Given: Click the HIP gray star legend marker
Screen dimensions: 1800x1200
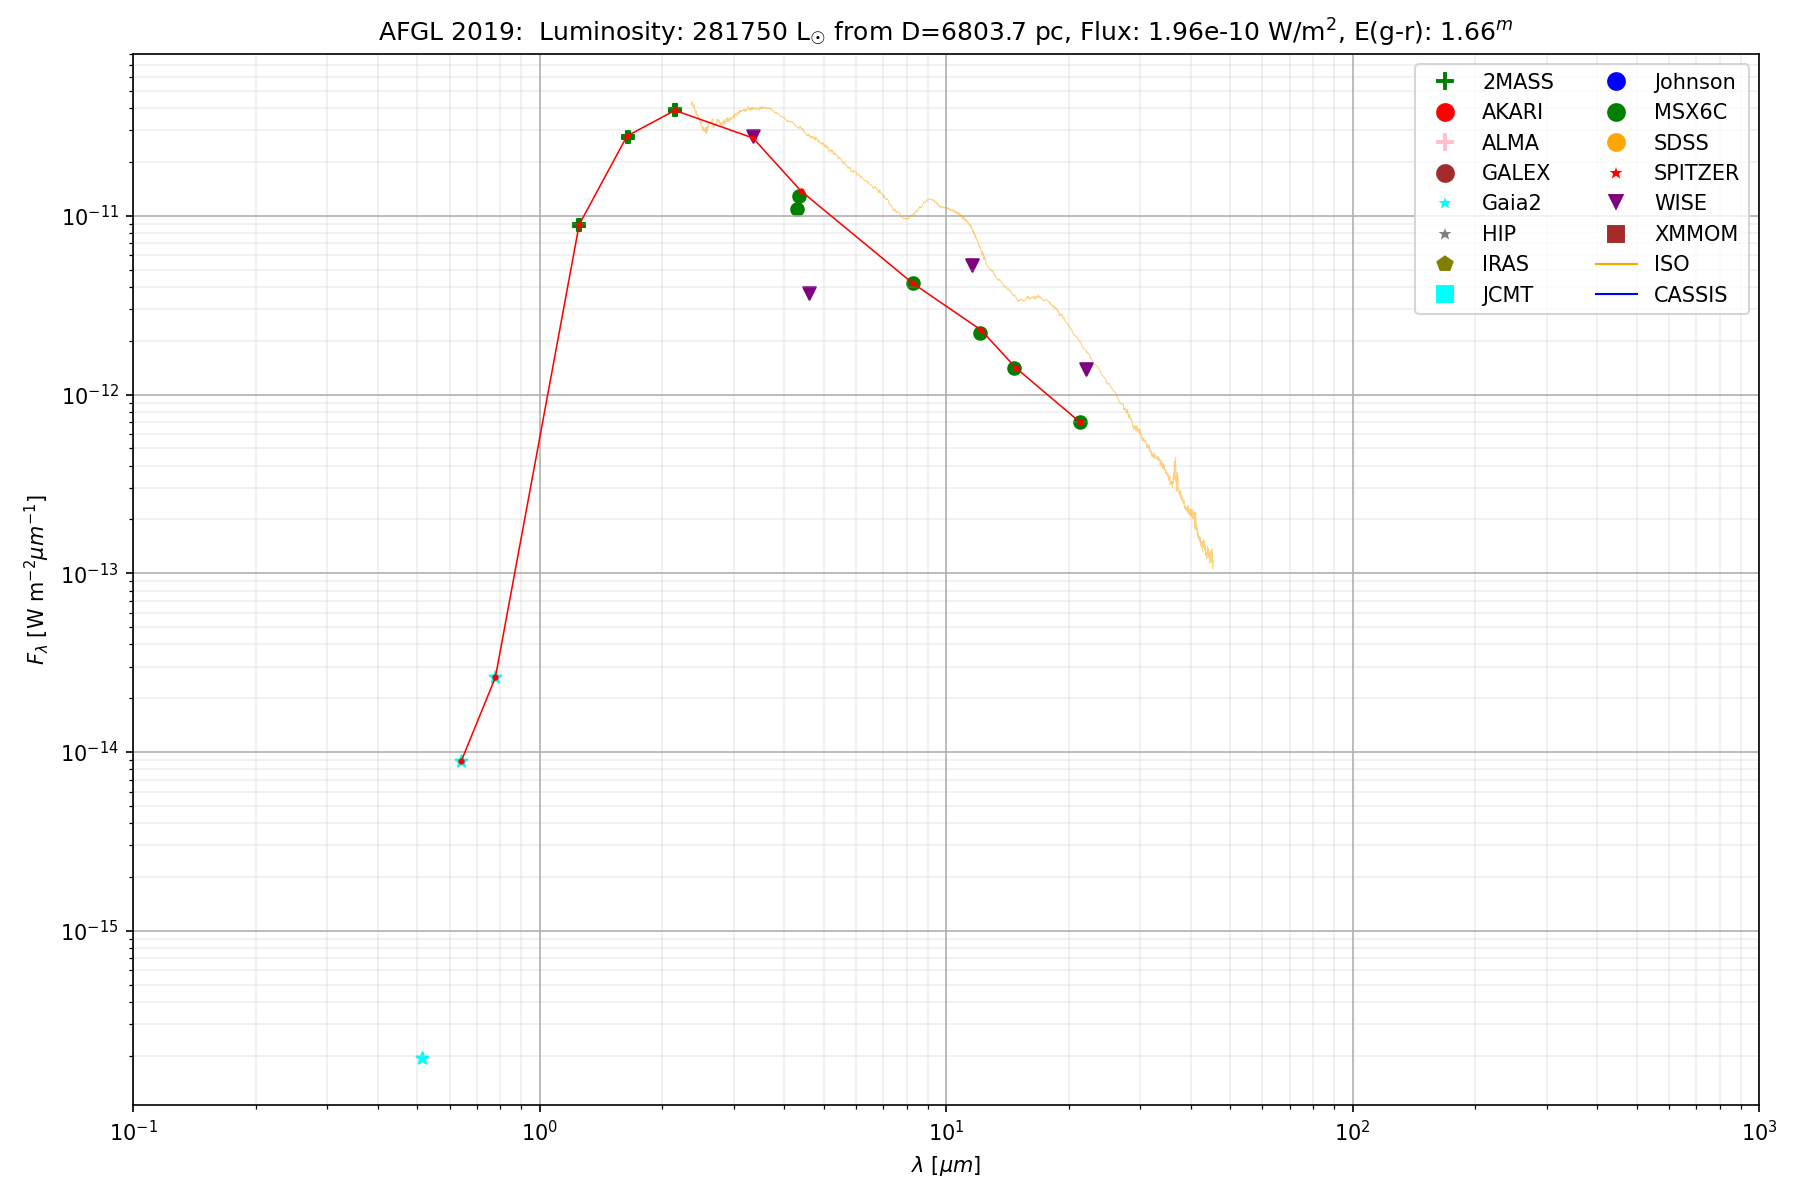Looking at the screenshot, I should (1444, 234).
